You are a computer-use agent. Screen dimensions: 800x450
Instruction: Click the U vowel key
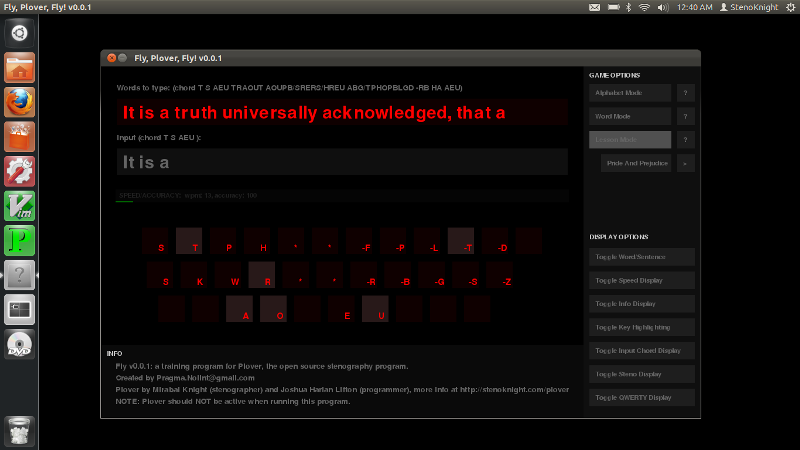pyautogui.click(x=375, y=309)
